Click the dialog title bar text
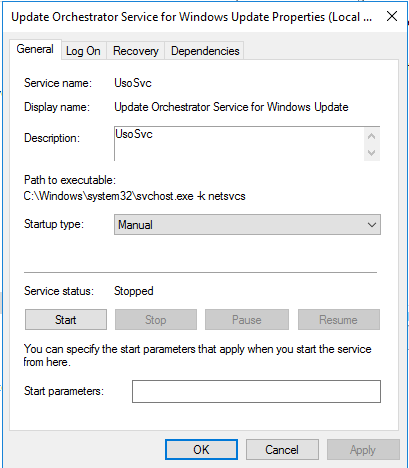 point(192,17)
